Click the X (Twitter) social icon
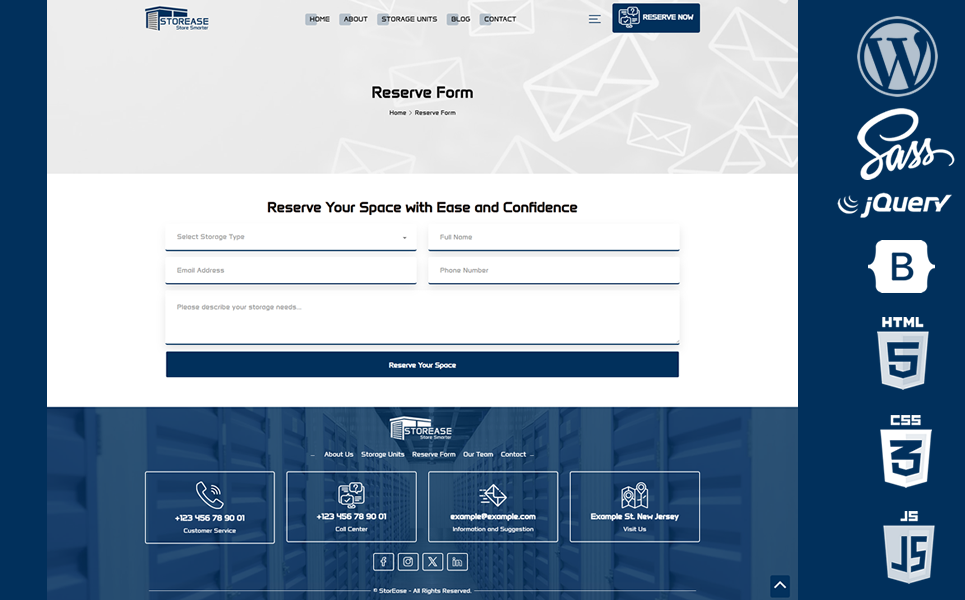Image resolution: width=965 pixels, height=600 pixels. (x=432, y=562)
